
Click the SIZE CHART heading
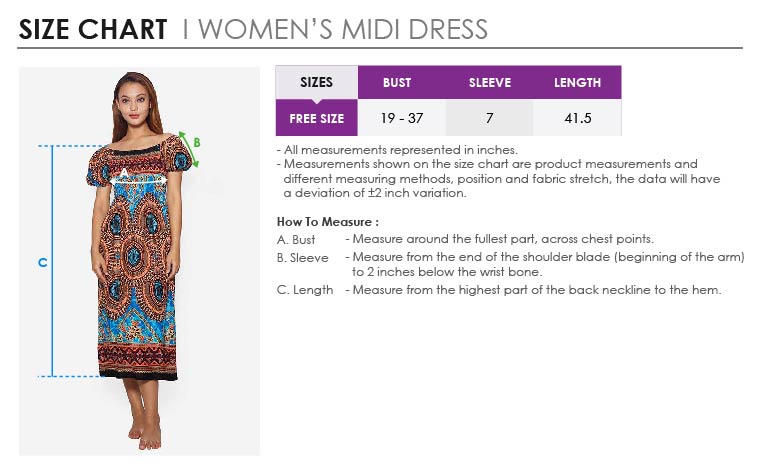coord(93,29)
